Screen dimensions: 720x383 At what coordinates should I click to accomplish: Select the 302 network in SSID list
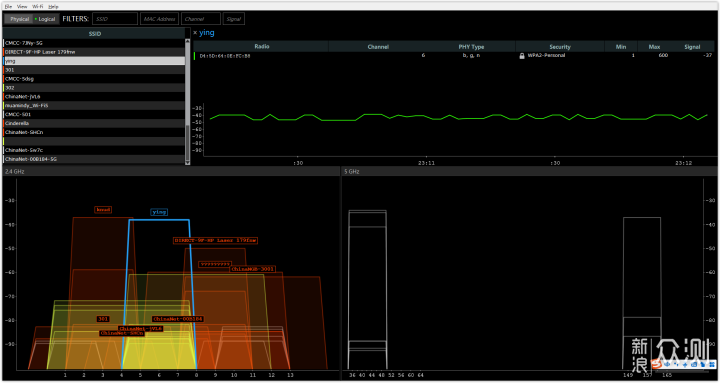(94, 87)
